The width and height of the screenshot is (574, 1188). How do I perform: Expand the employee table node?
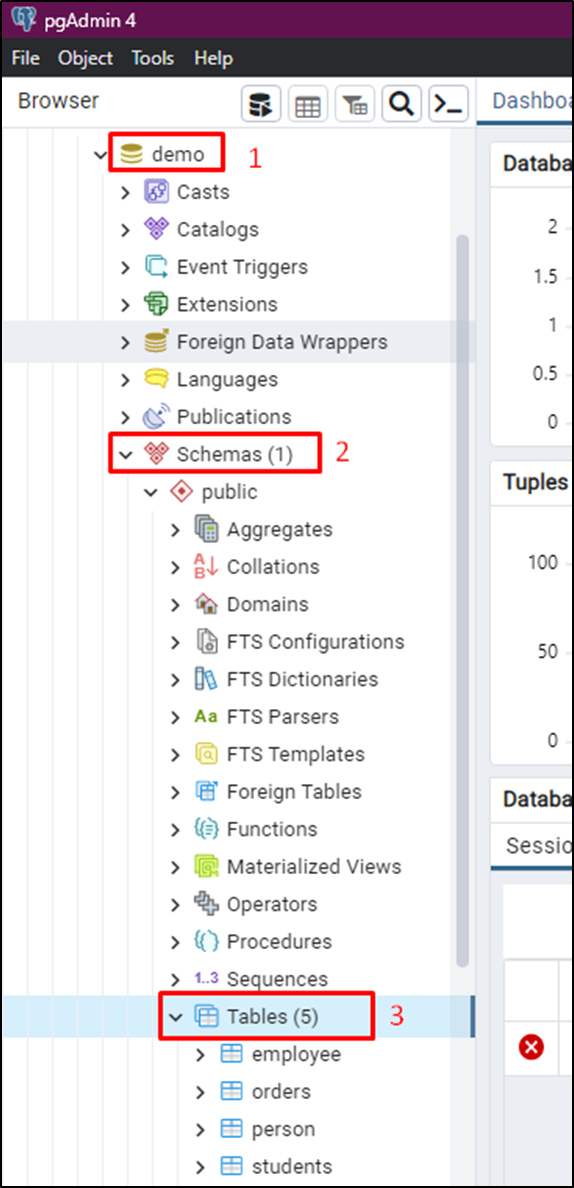click(x=200, y=1054)
